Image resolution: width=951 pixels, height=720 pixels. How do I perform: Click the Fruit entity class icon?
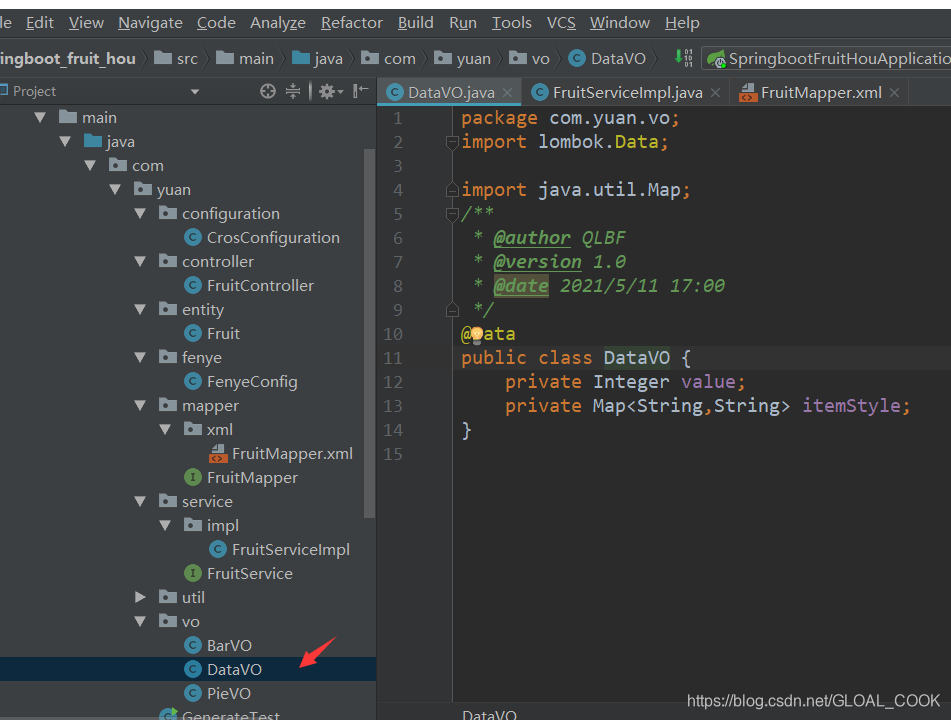point(192,333)
